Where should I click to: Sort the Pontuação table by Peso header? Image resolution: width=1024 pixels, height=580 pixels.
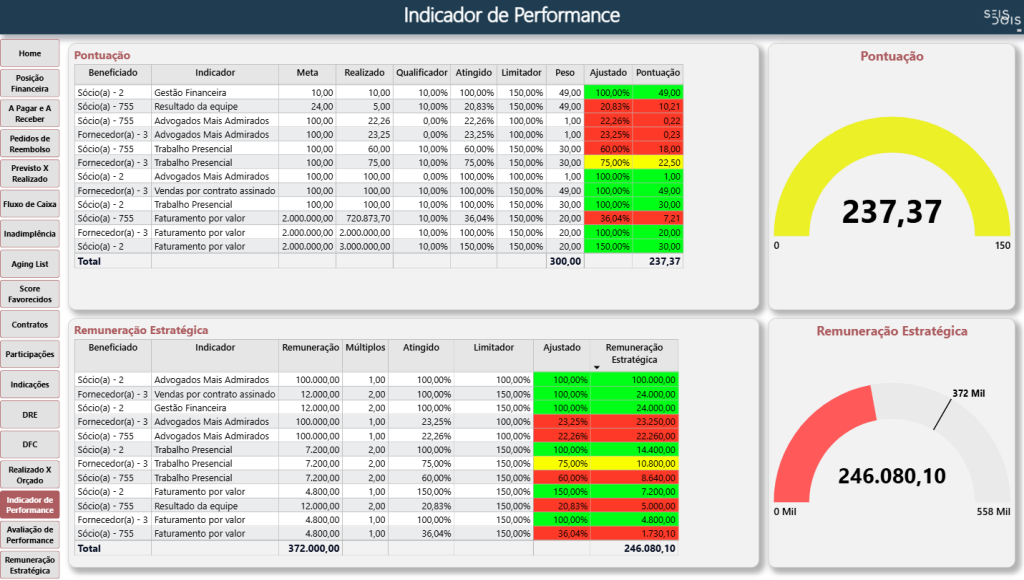[565, 73]
